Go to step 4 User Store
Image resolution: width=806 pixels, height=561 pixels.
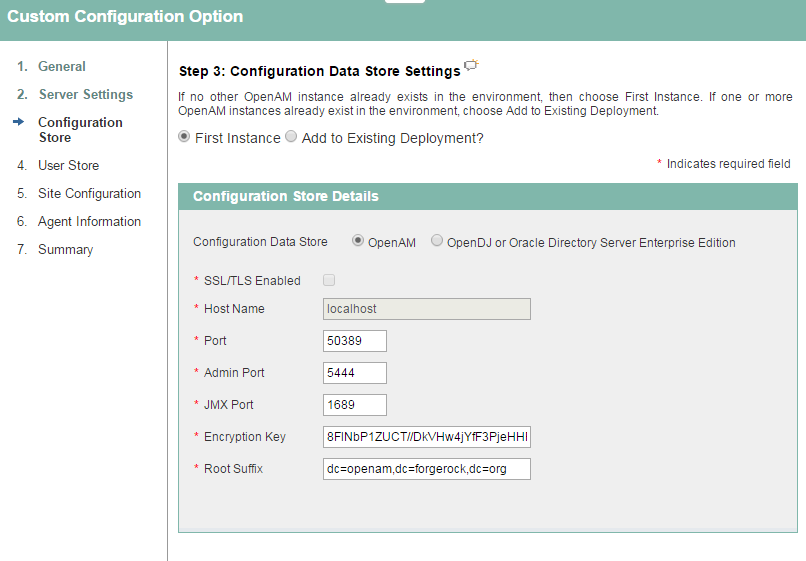(68, 166)
